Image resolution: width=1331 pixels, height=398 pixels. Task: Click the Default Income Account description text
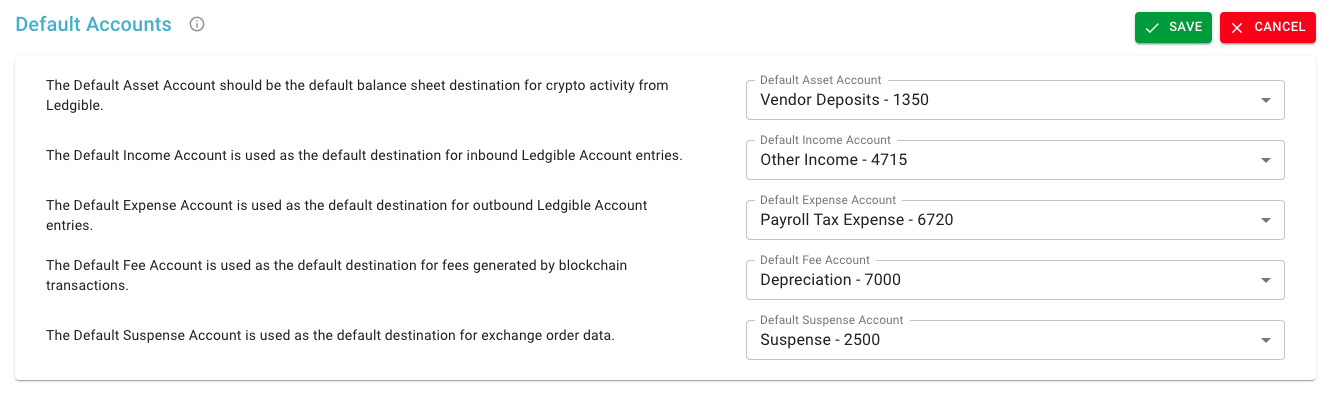tap(364, 155)
